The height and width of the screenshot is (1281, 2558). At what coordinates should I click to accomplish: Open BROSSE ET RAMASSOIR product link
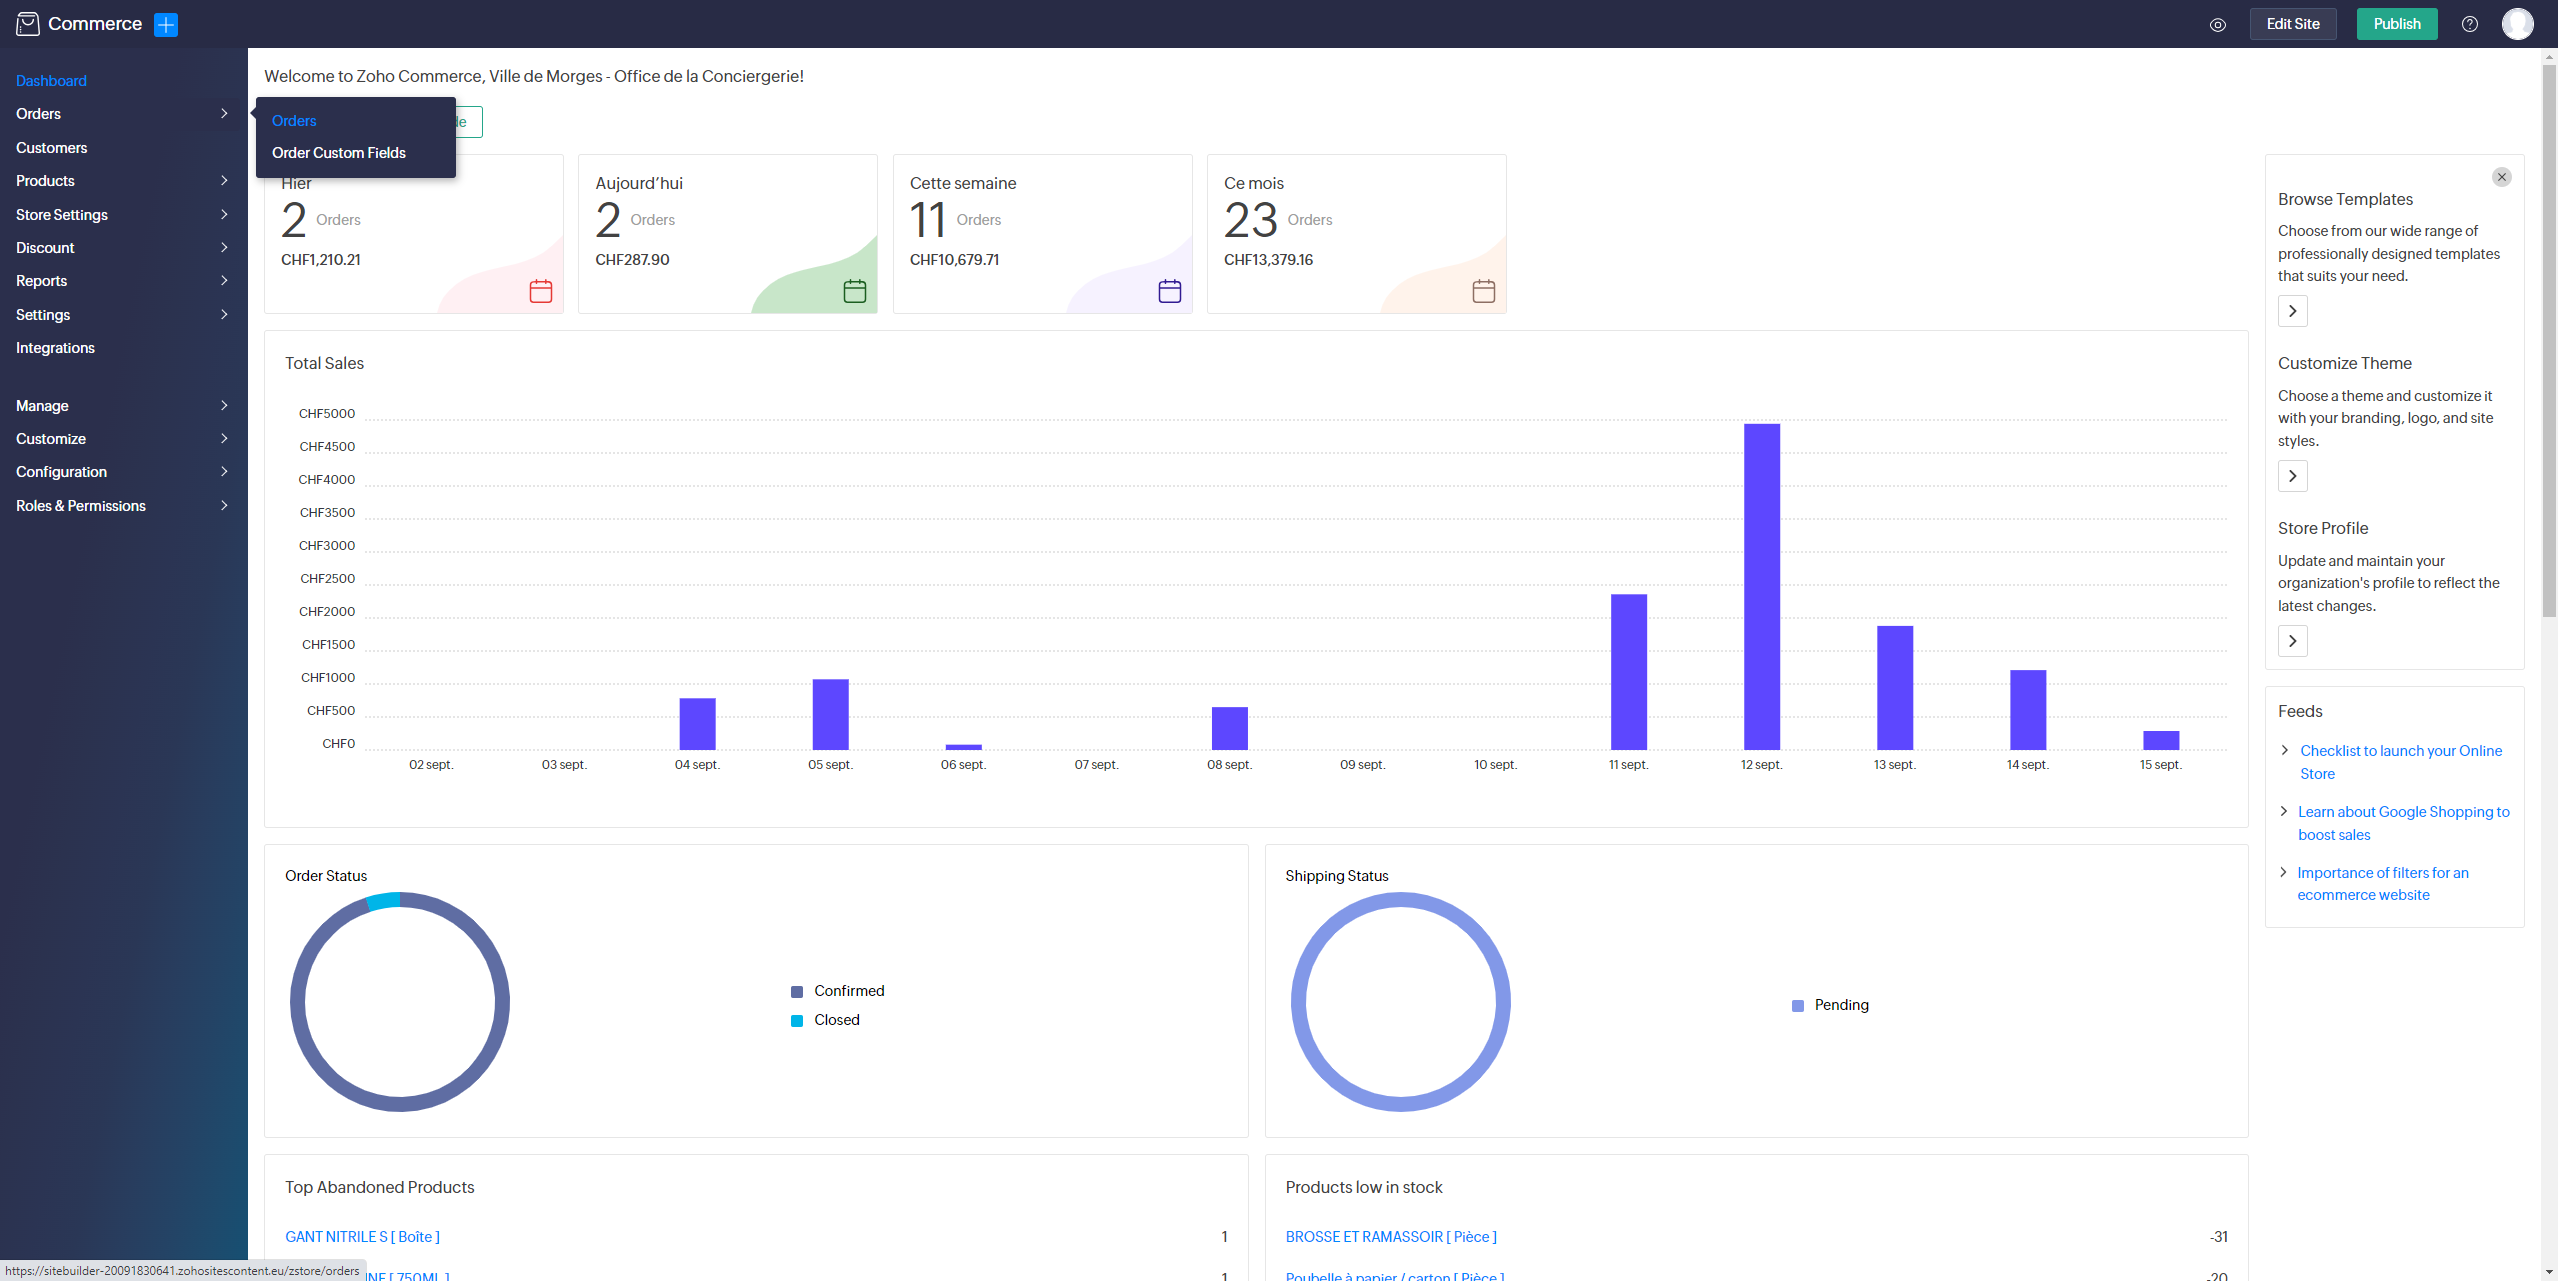(x=1390, y=1237)
